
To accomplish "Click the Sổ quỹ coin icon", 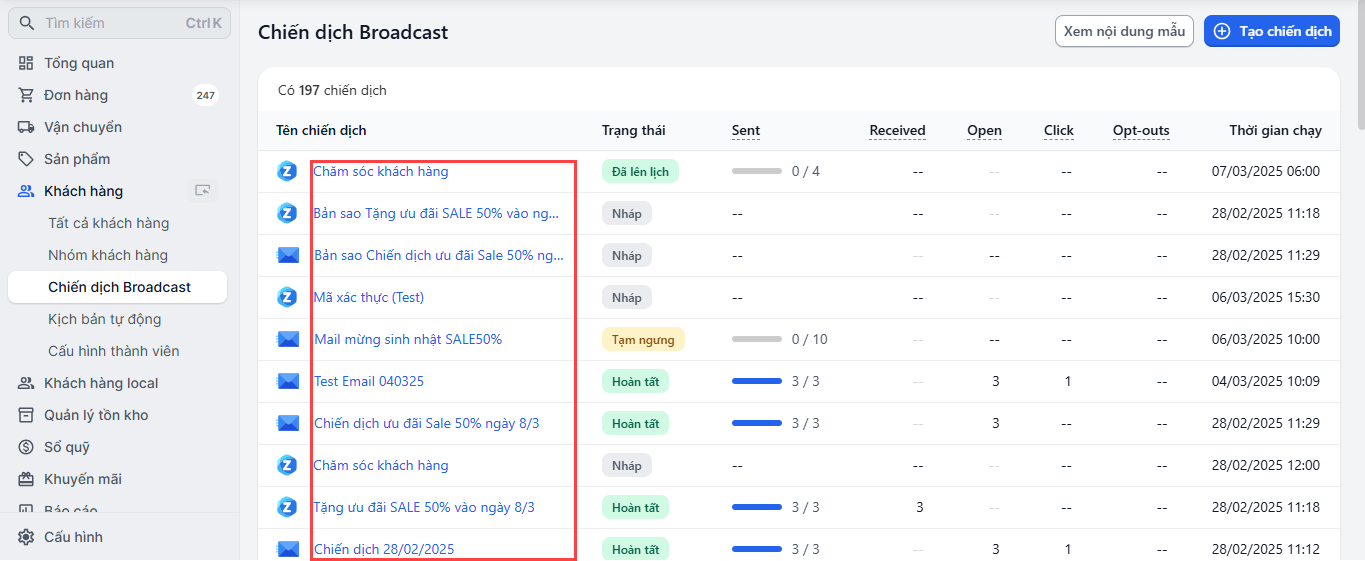I will 26,447.
